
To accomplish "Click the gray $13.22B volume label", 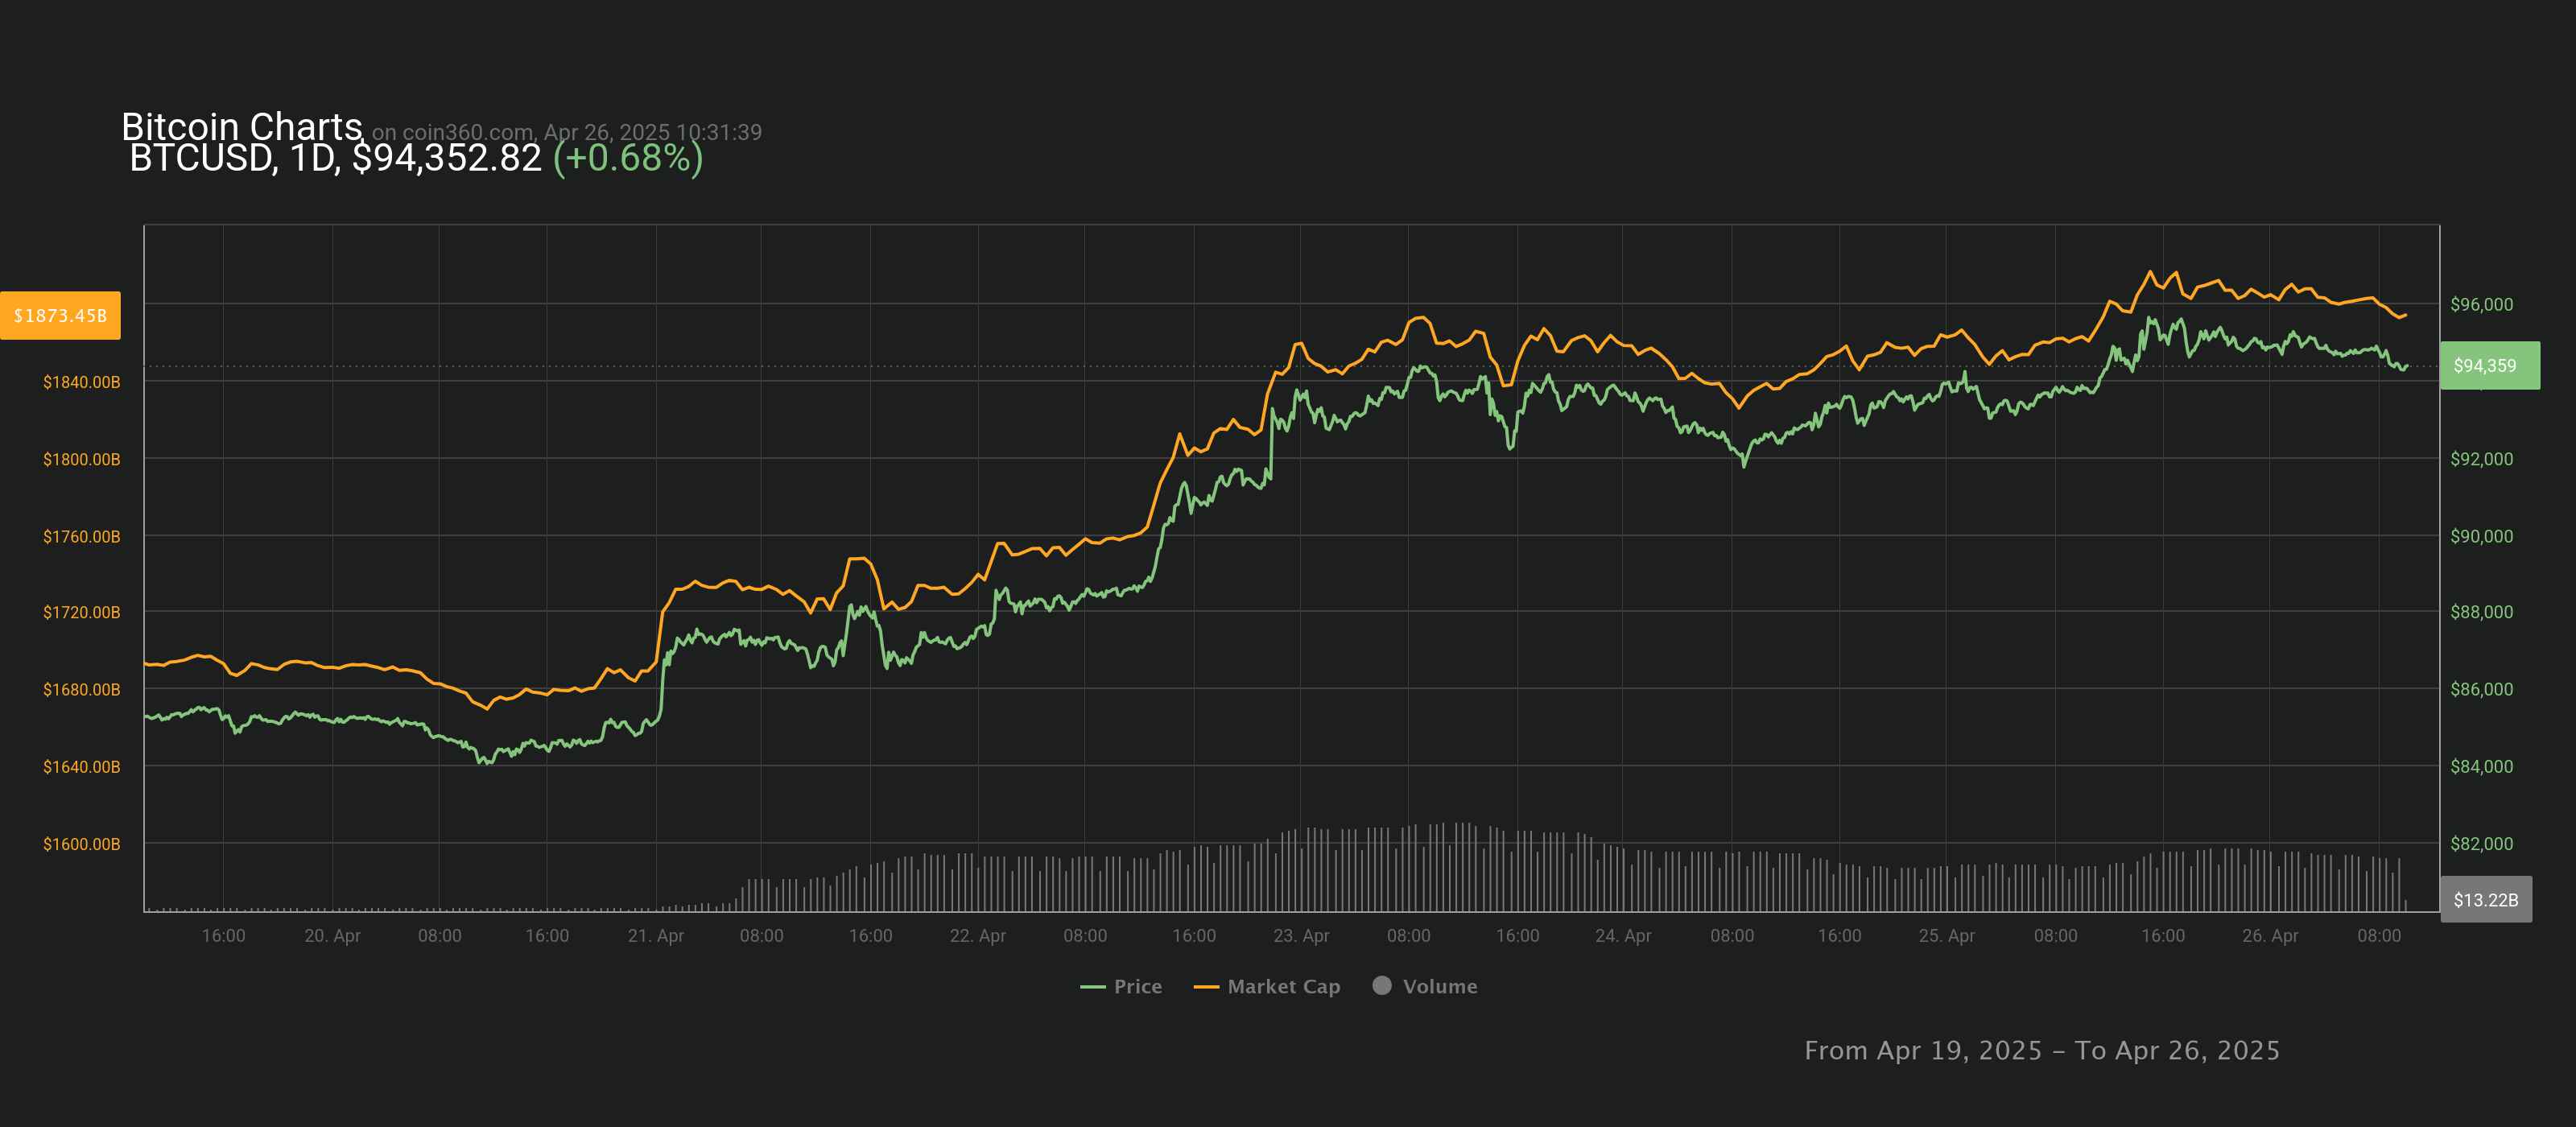I will pos(2485,900).
